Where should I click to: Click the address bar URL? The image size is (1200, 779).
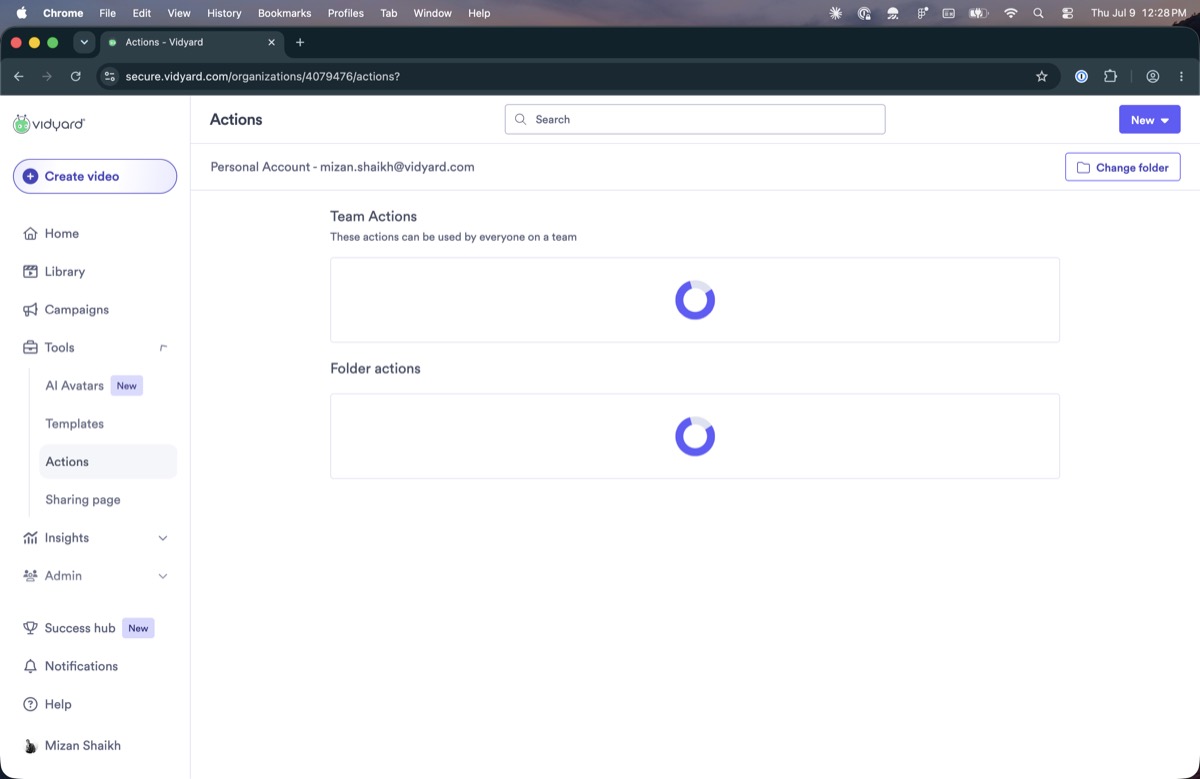click(262, 76)
